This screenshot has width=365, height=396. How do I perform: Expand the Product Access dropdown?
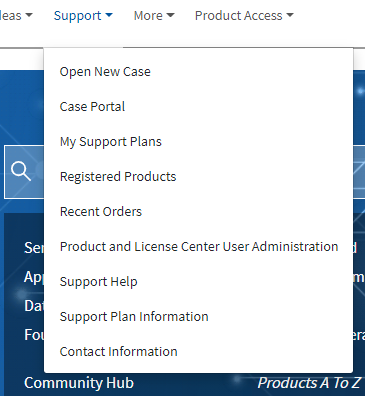(244, 15)
